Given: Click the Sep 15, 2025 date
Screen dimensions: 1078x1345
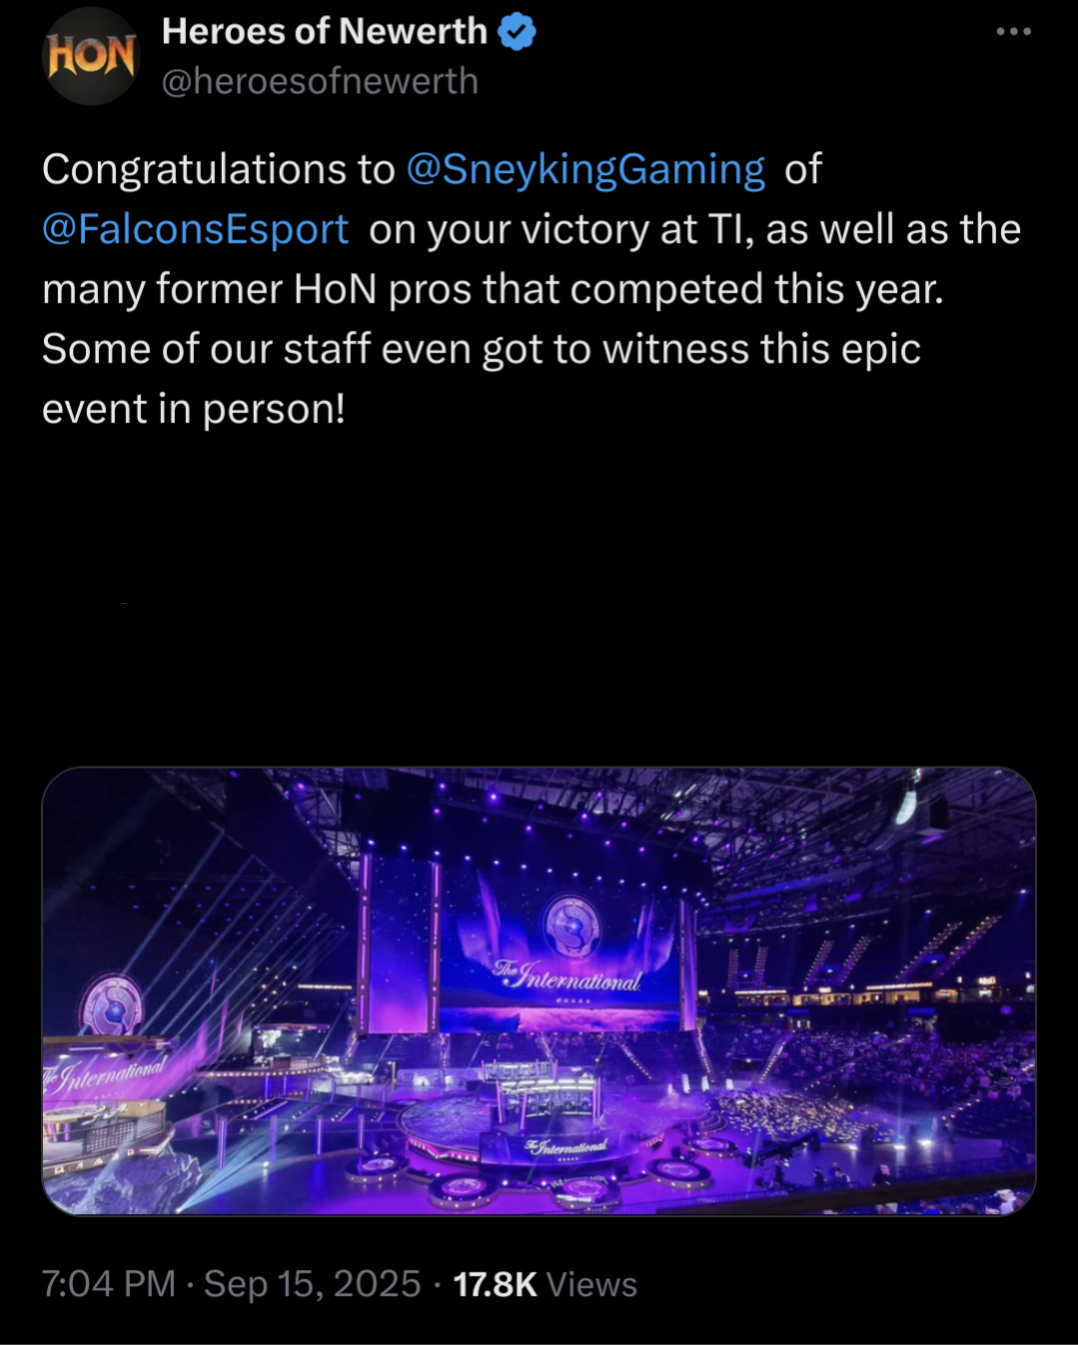Looking at the screenshot, I should pyautogui.click(x=312, y=1284).
